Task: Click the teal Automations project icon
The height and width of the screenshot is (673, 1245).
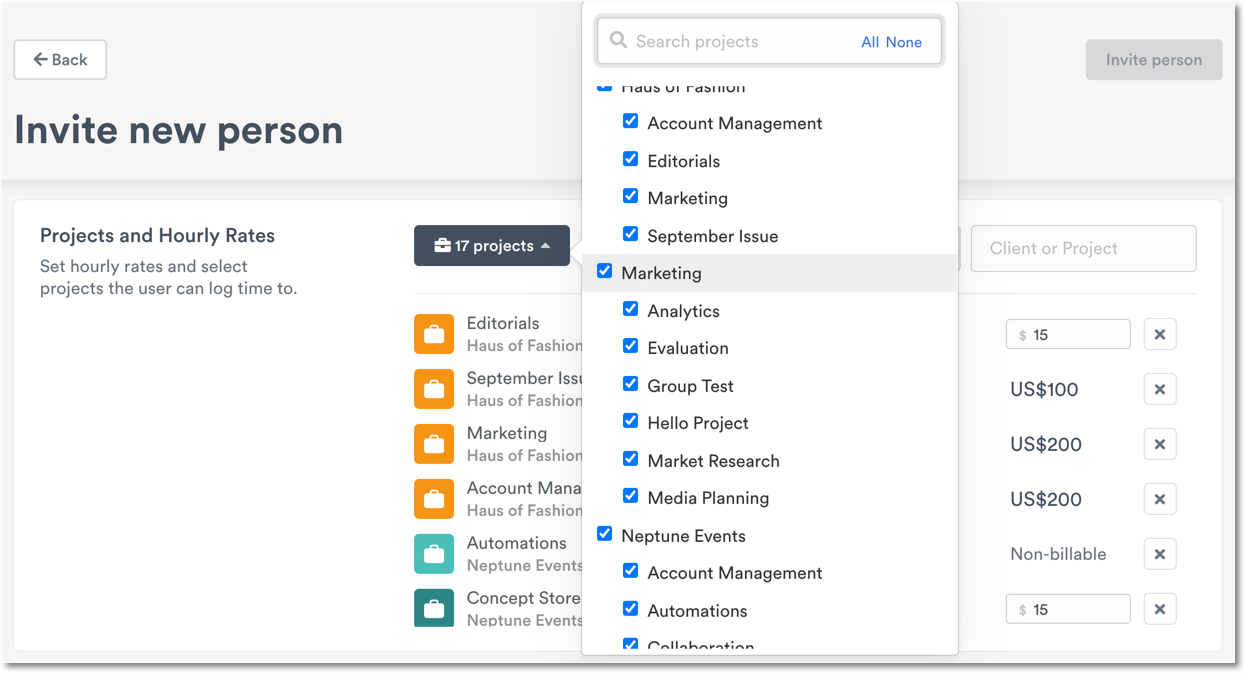Action: tap(434, 553)
